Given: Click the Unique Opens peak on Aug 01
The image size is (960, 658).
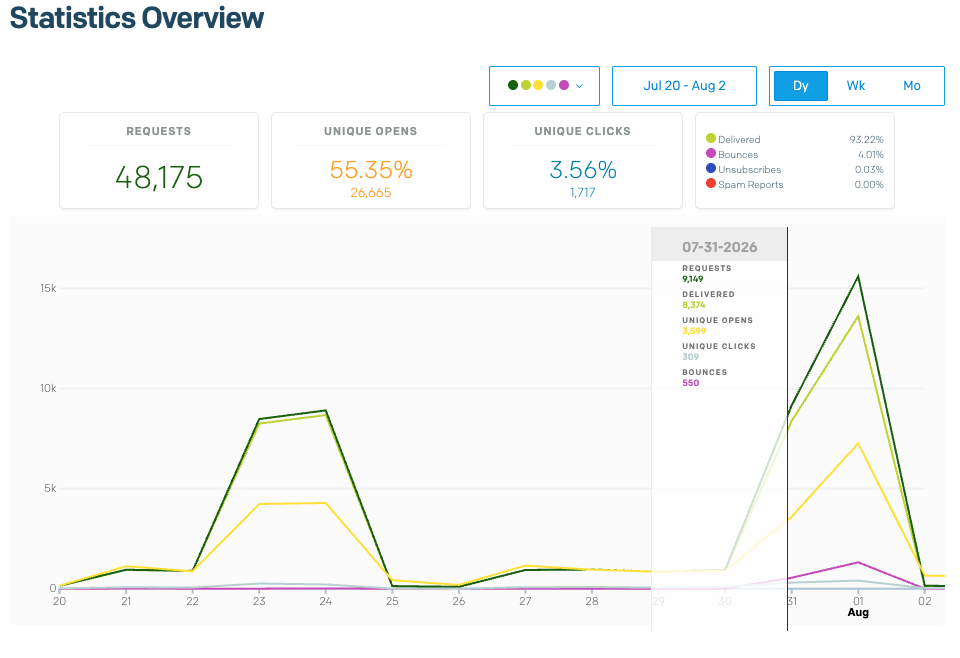Looking at the screenshot, I should click(858, 443).
